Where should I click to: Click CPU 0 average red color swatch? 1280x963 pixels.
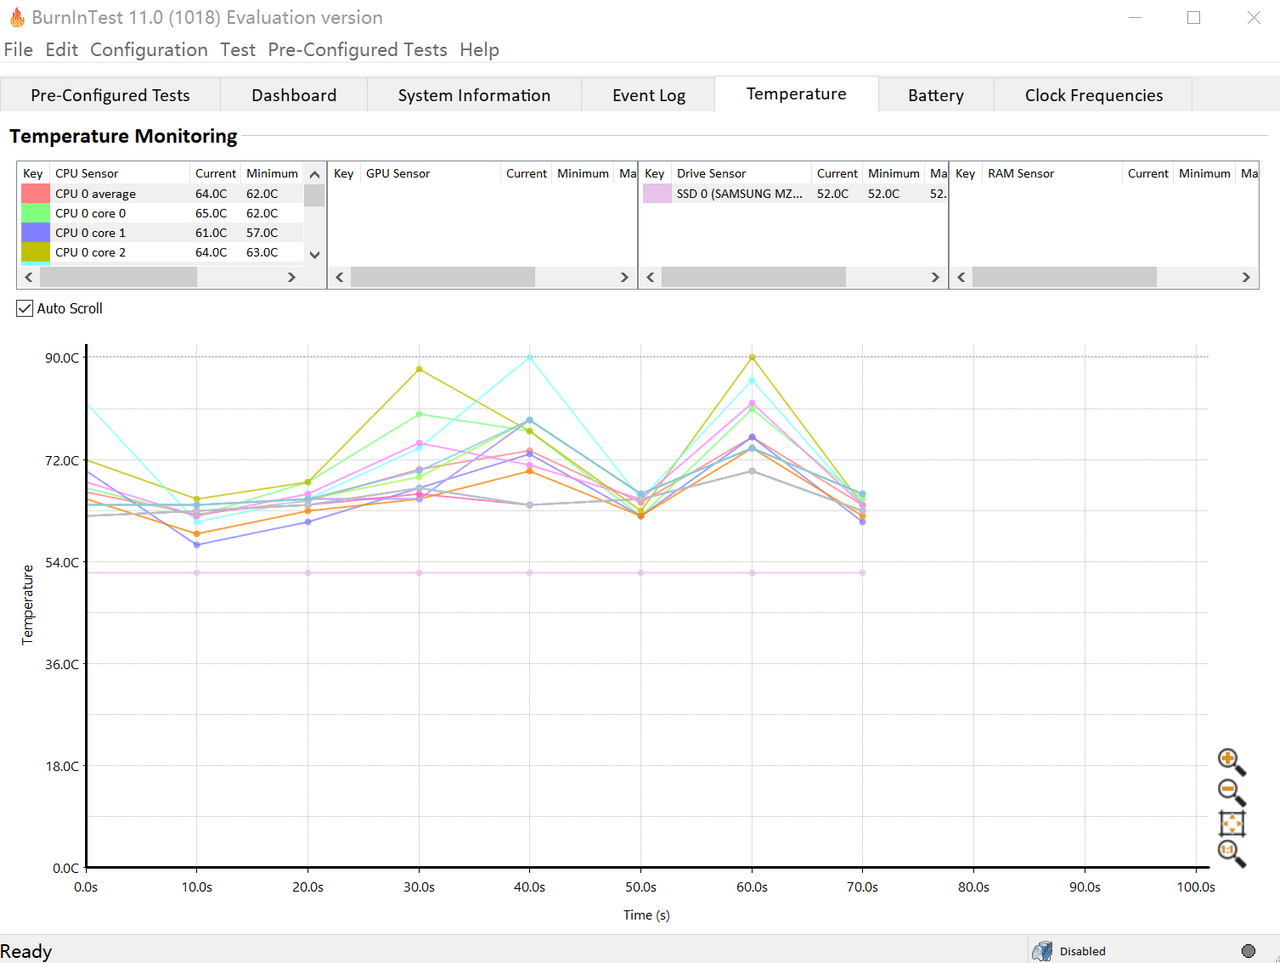[35, 194]
